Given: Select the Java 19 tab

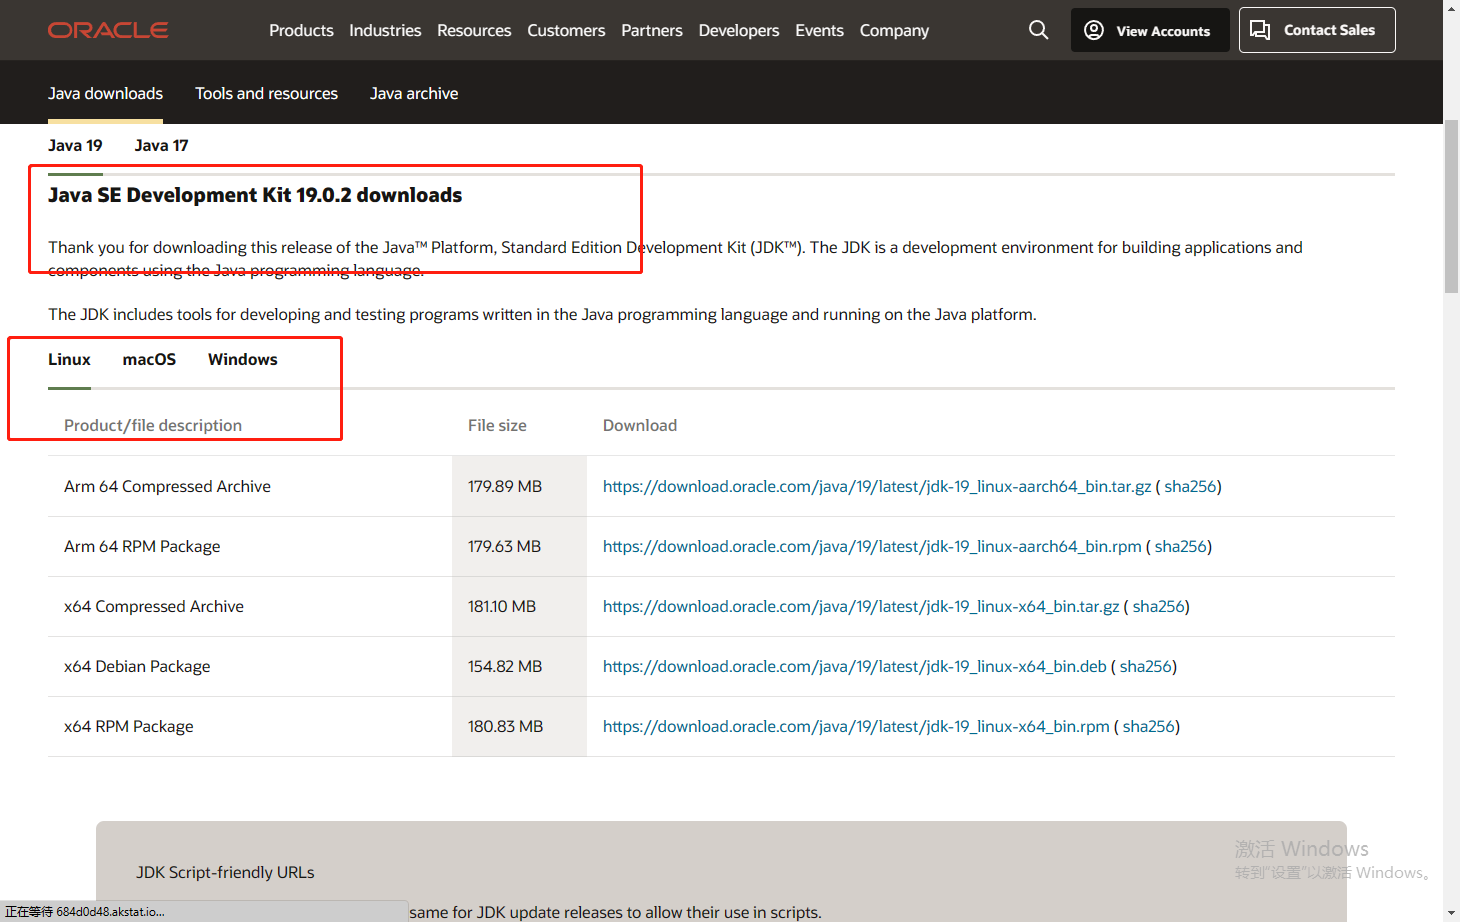Looking at the screenshot, I should point(75,145).
